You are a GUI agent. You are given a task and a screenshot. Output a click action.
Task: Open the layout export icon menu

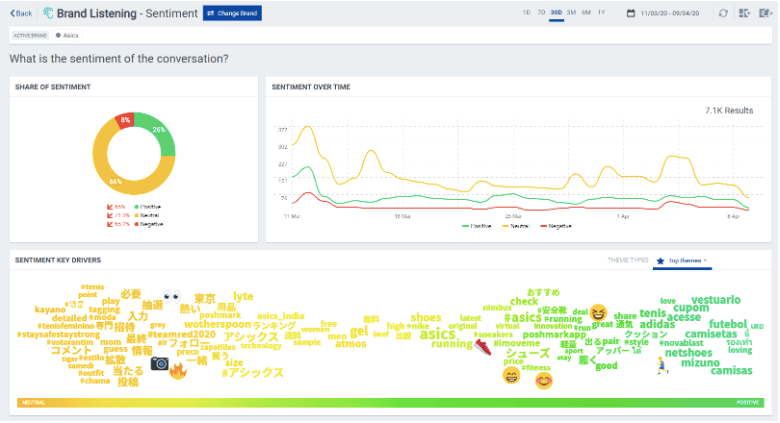(743, 13)
